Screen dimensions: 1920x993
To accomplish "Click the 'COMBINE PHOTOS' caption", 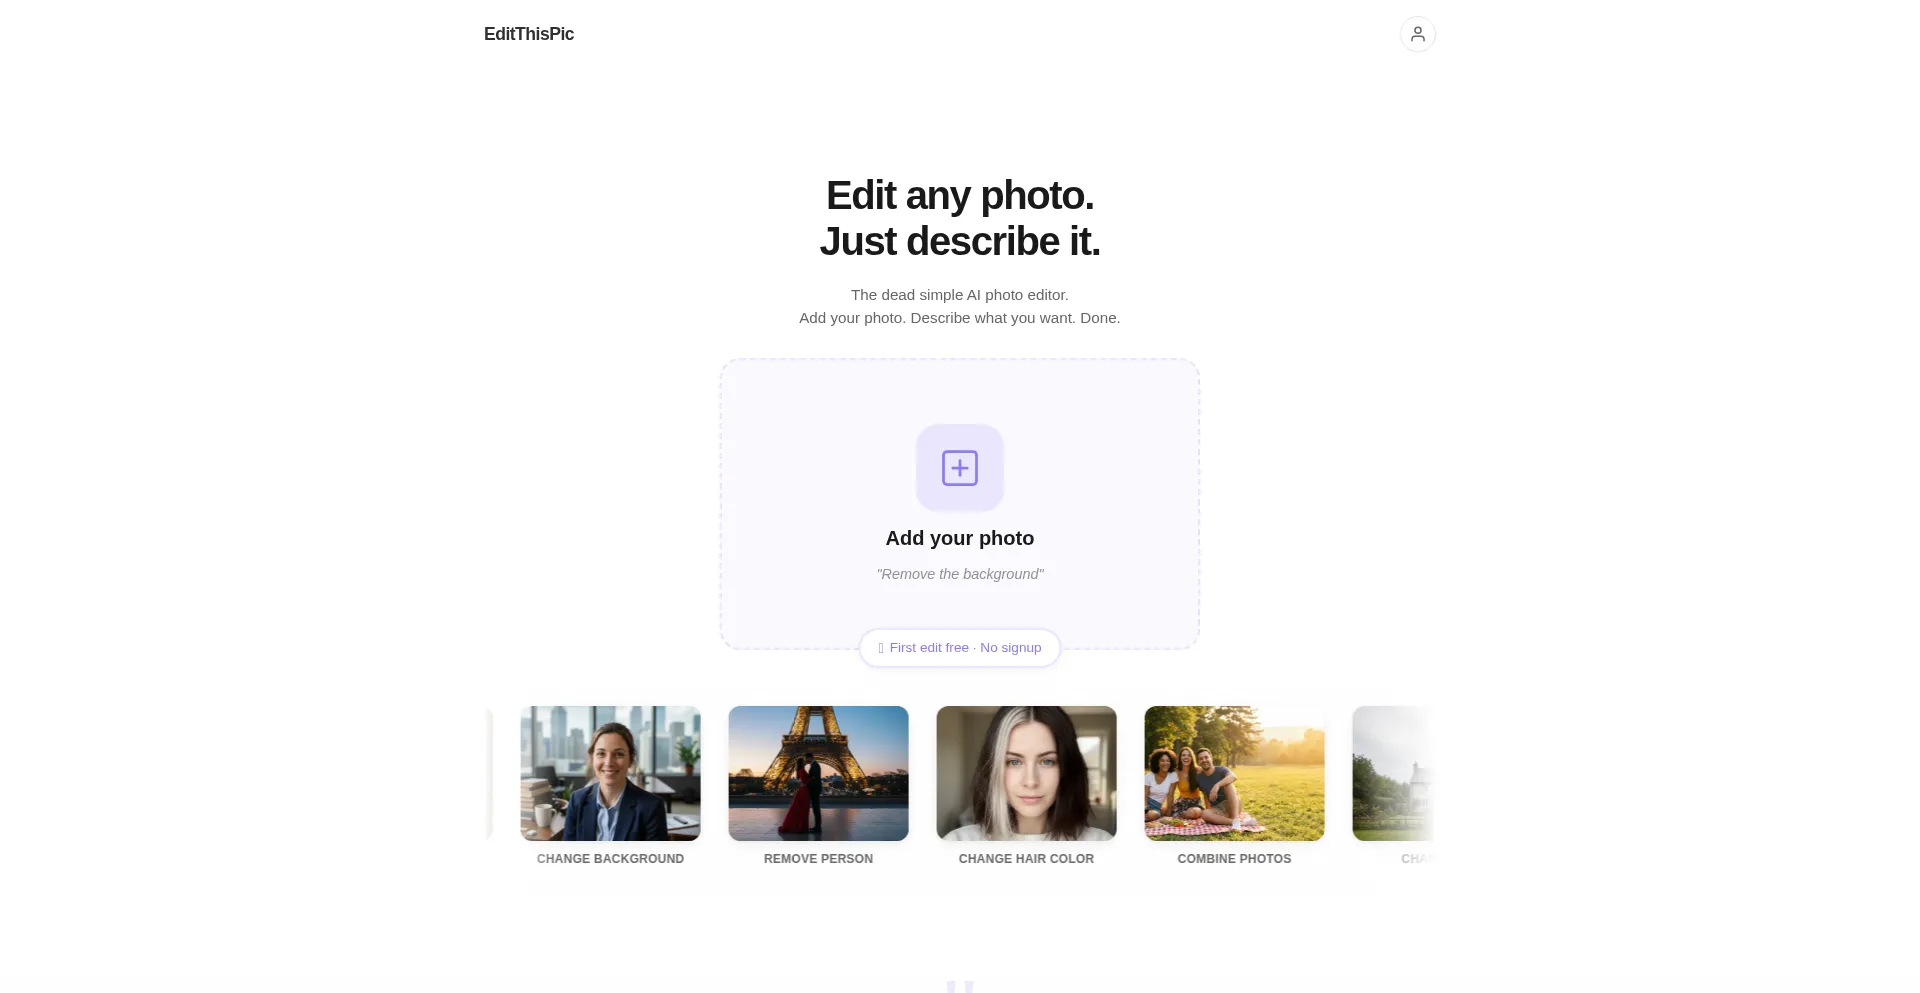I will 1234,859.
